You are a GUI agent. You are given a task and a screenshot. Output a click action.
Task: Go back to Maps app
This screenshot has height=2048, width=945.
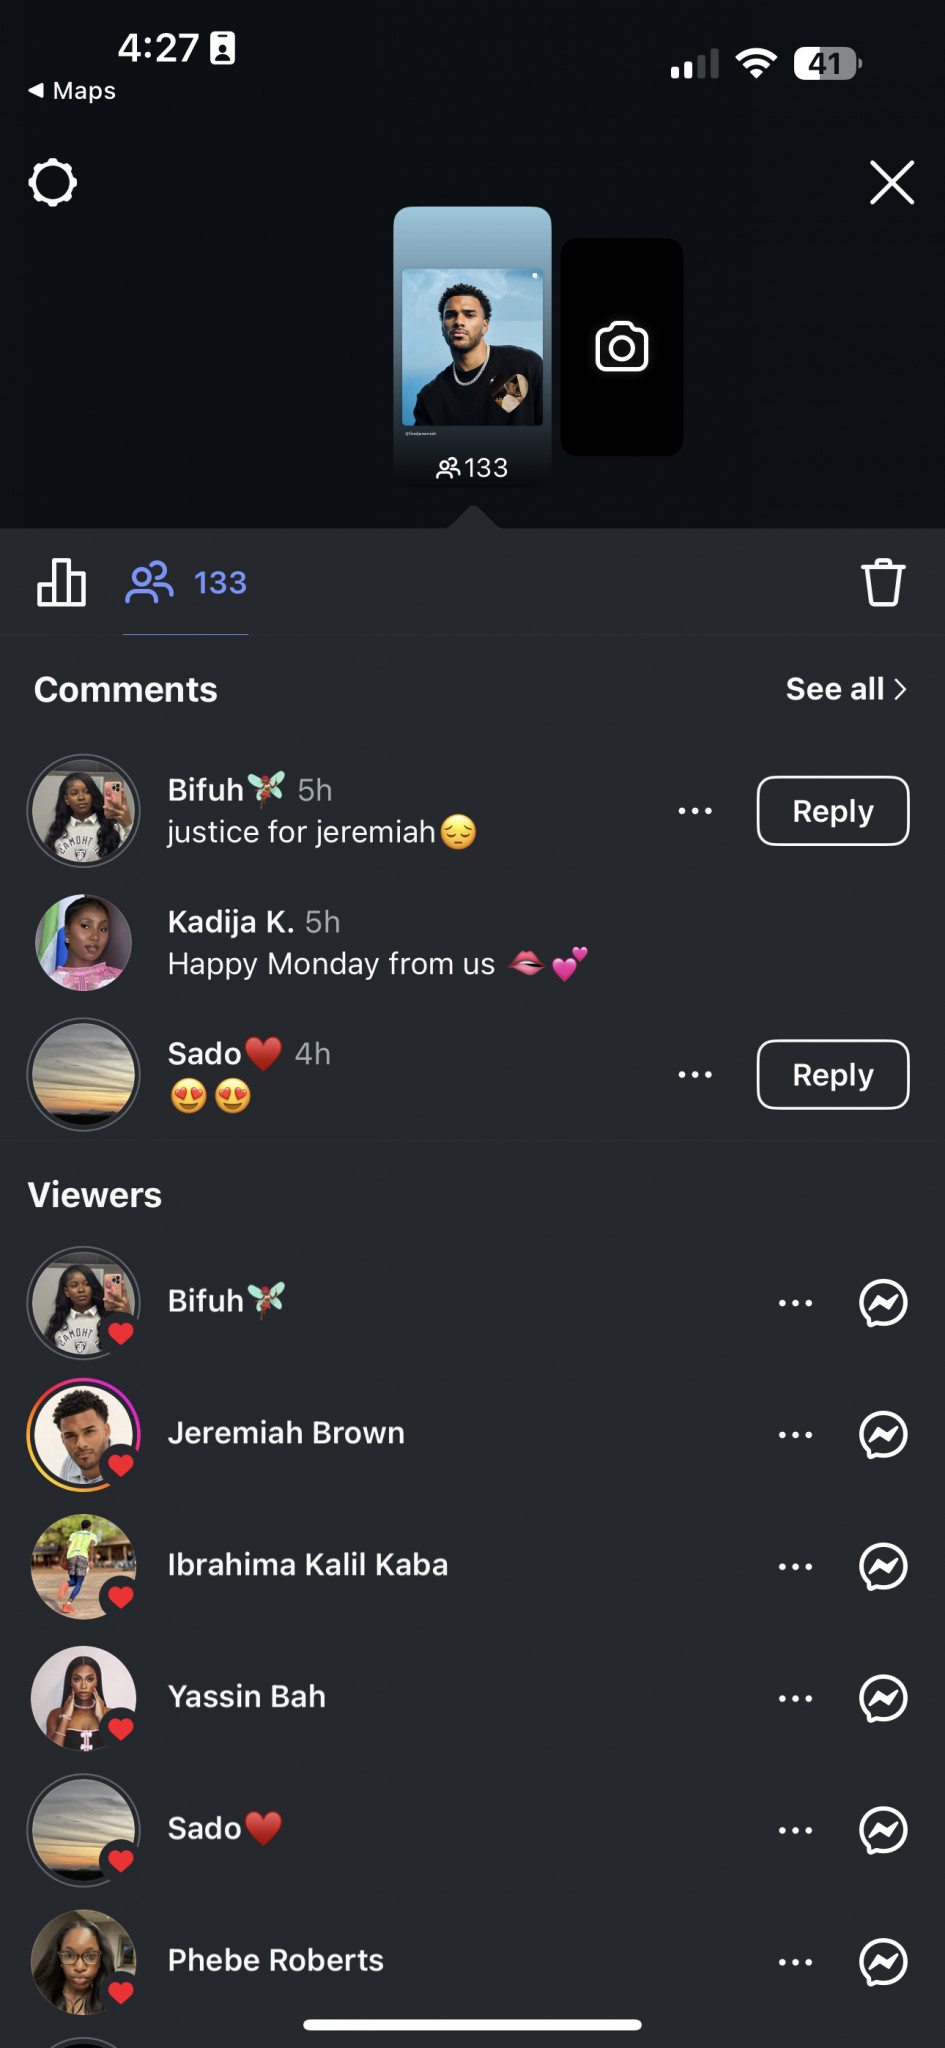point(71,91)
